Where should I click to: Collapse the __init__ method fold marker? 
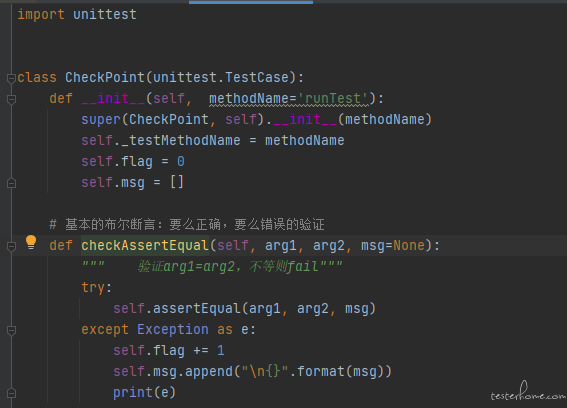11,99
